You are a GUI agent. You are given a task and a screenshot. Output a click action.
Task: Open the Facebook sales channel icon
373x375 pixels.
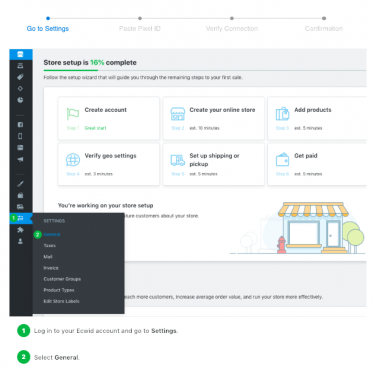point(20,125)
